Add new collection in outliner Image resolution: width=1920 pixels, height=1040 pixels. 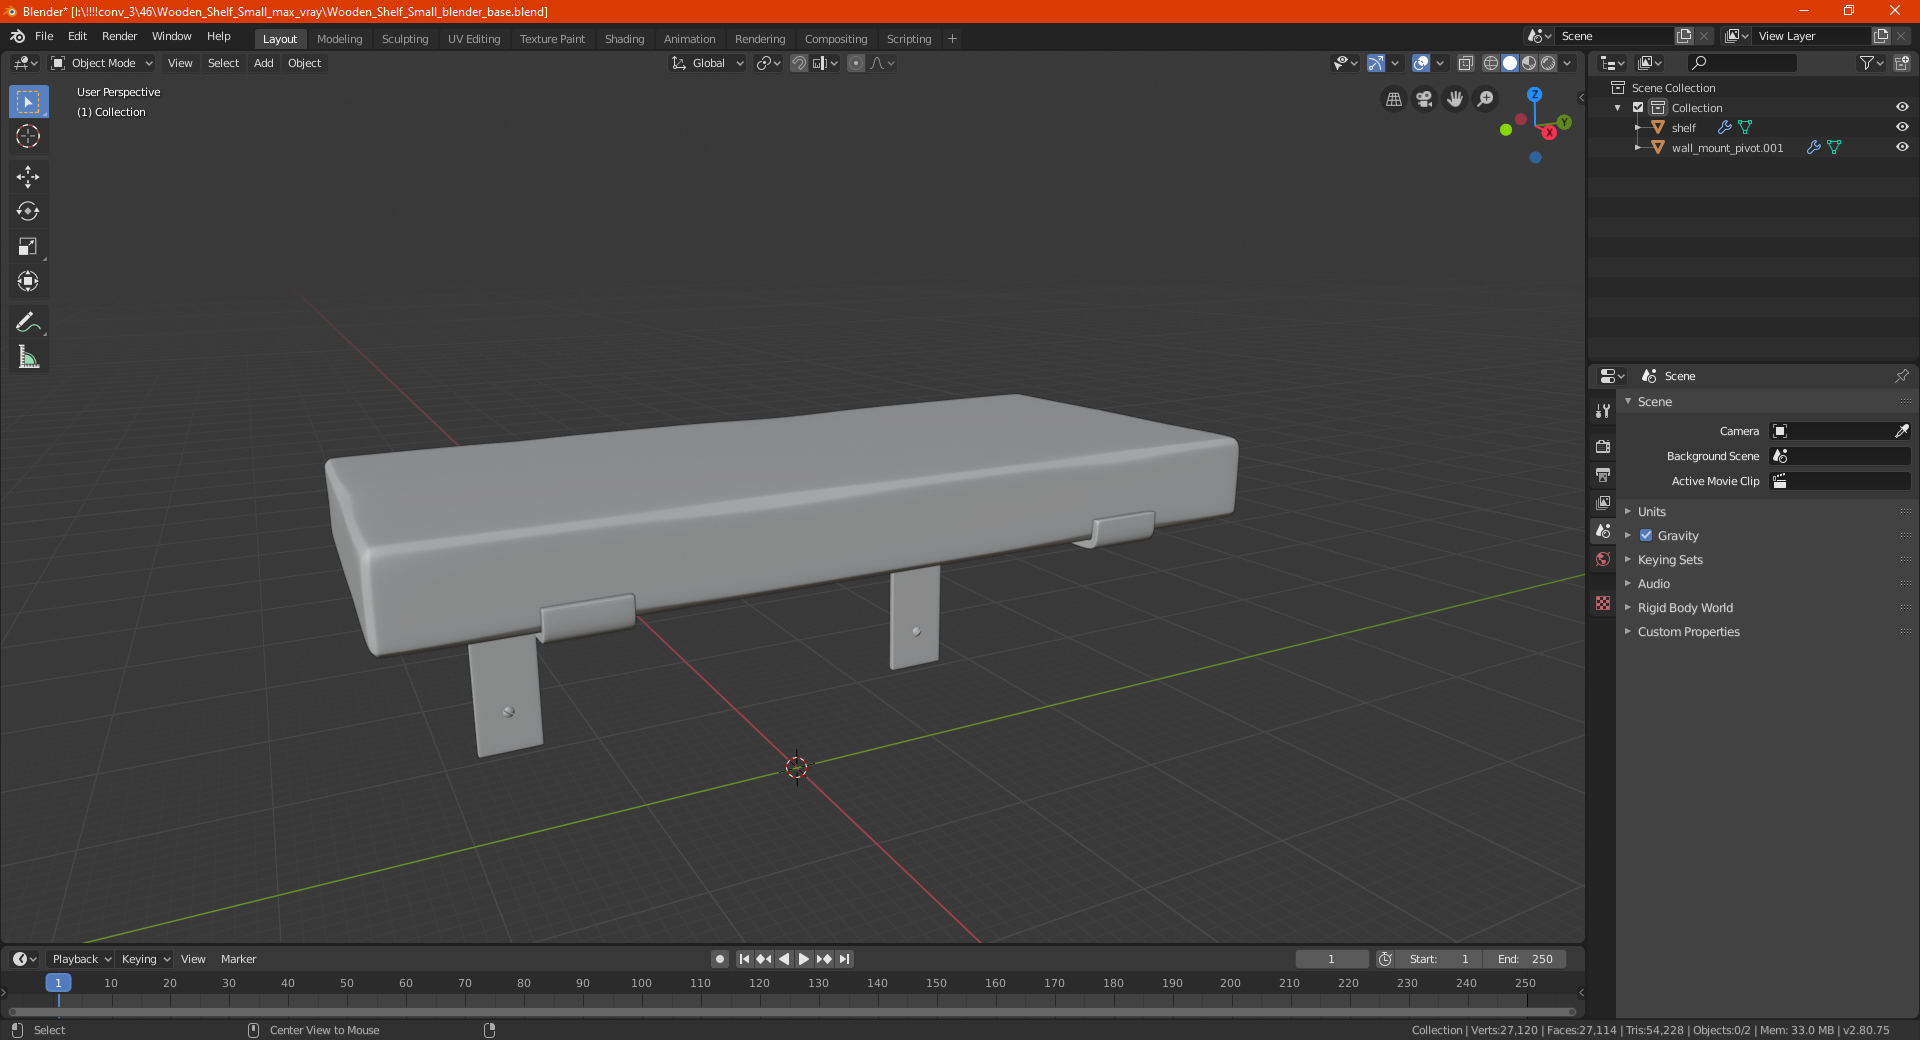tap(1902, 63)
